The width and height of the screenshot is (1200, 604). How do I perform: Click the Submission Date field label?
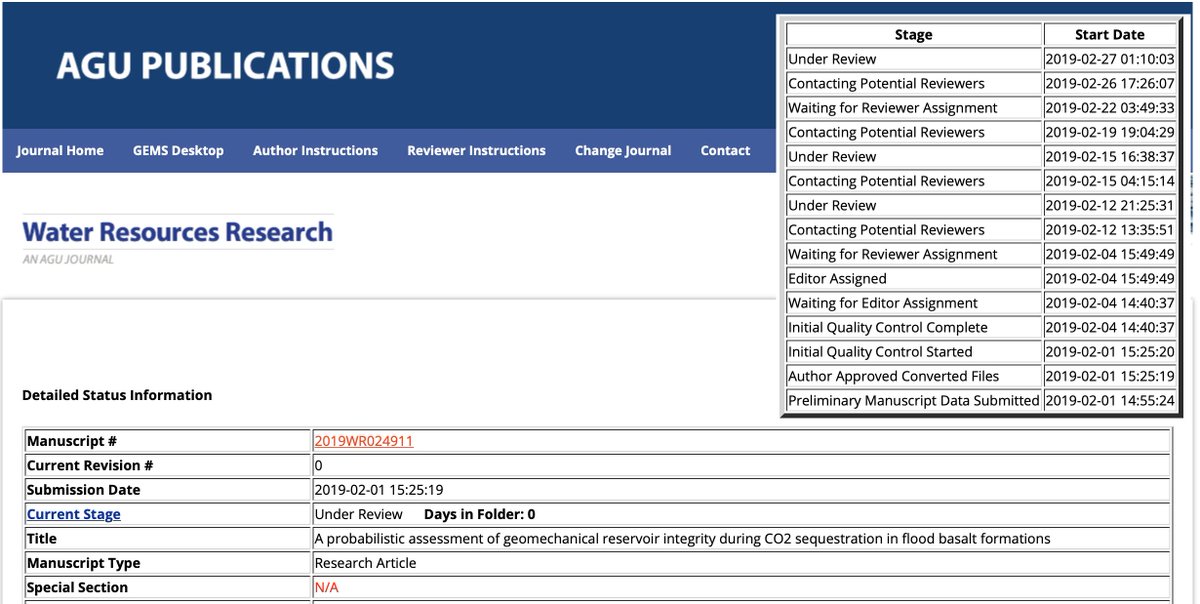click(84, 490)
